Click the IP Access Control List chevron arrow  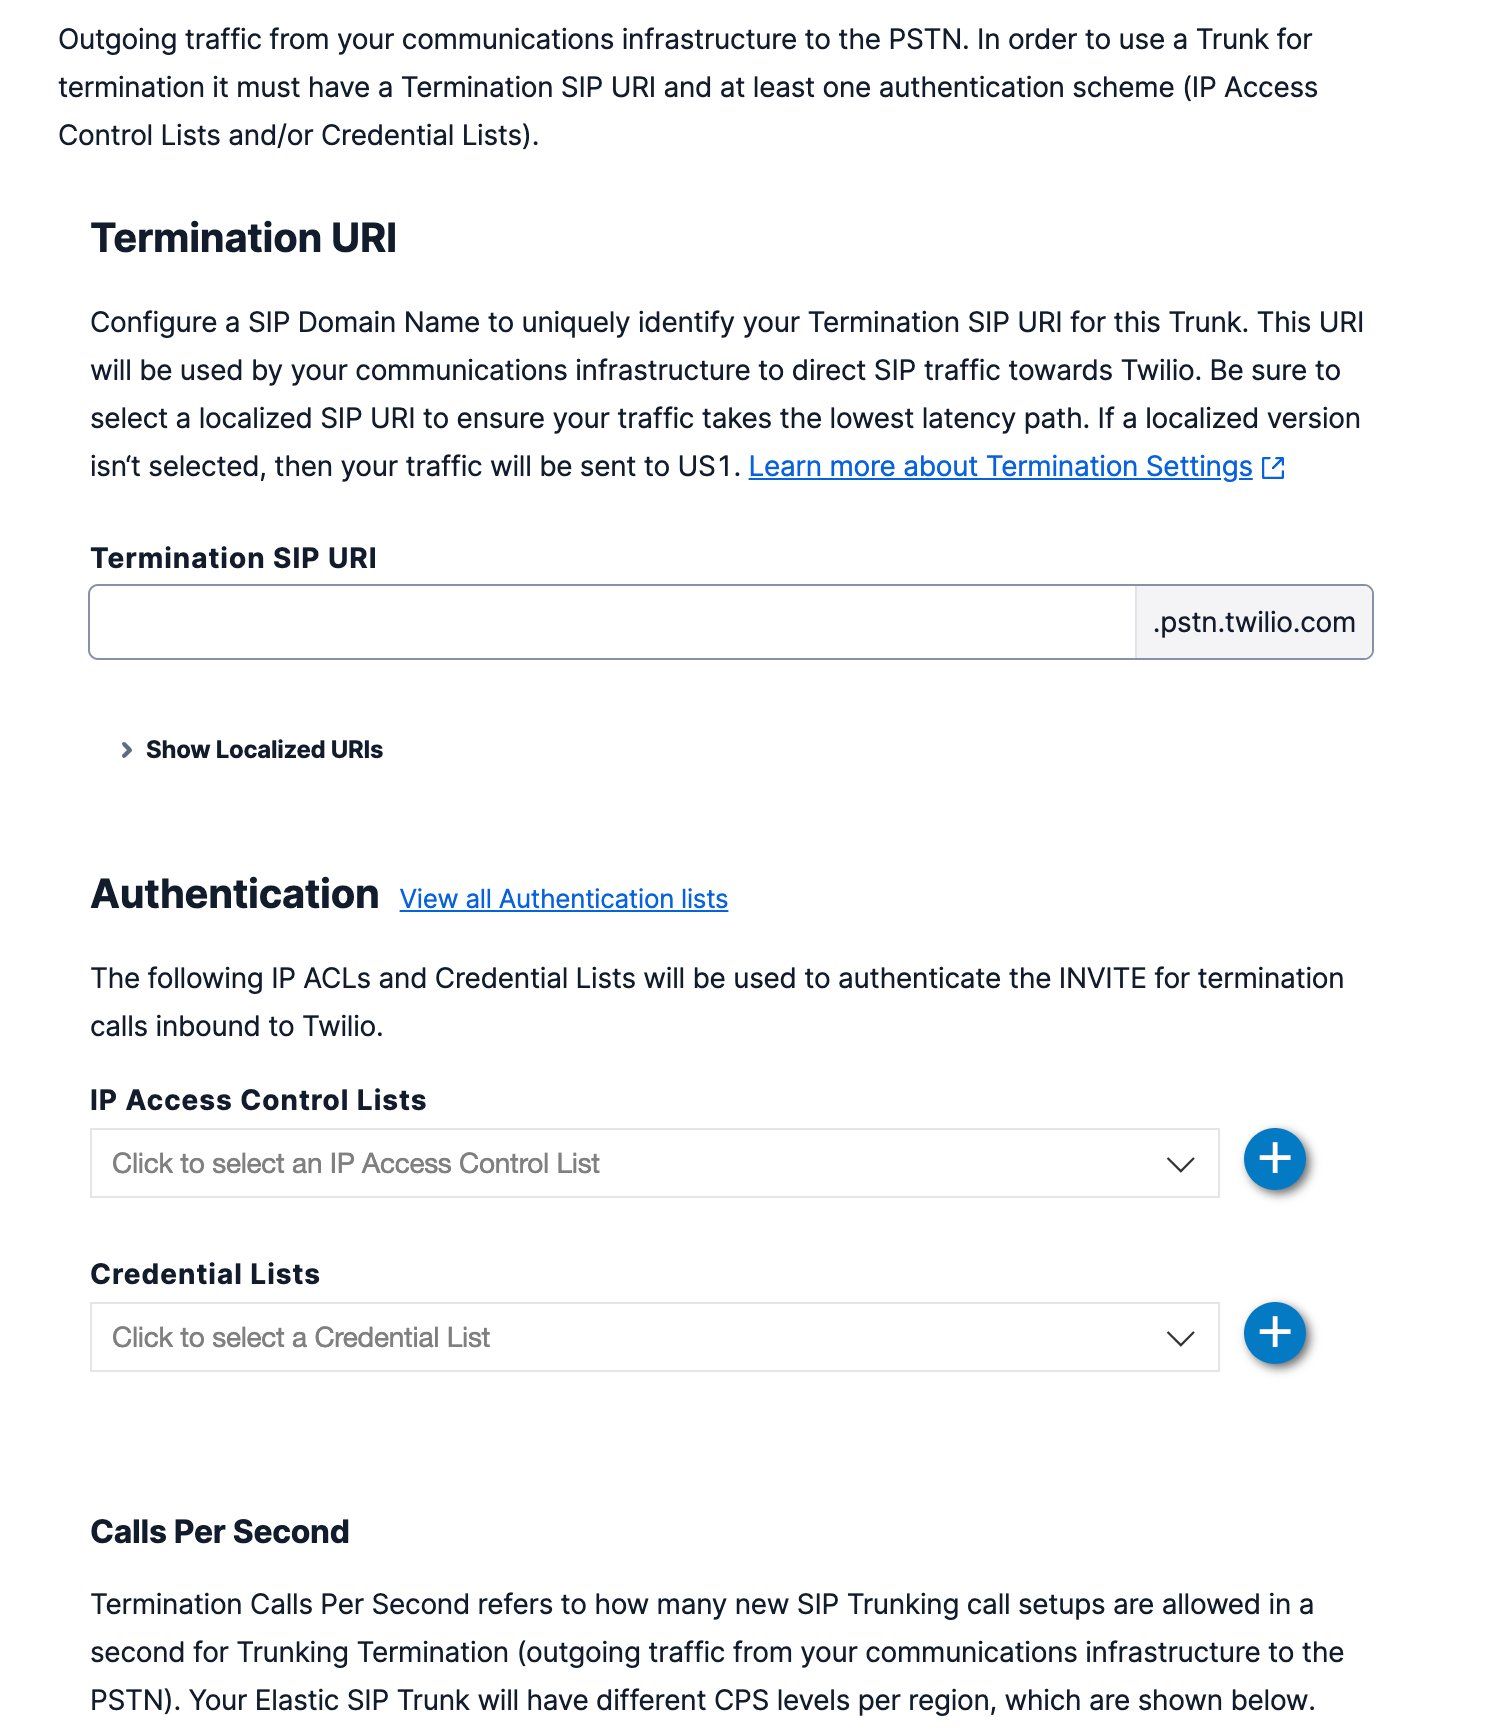[1180, 1165]
